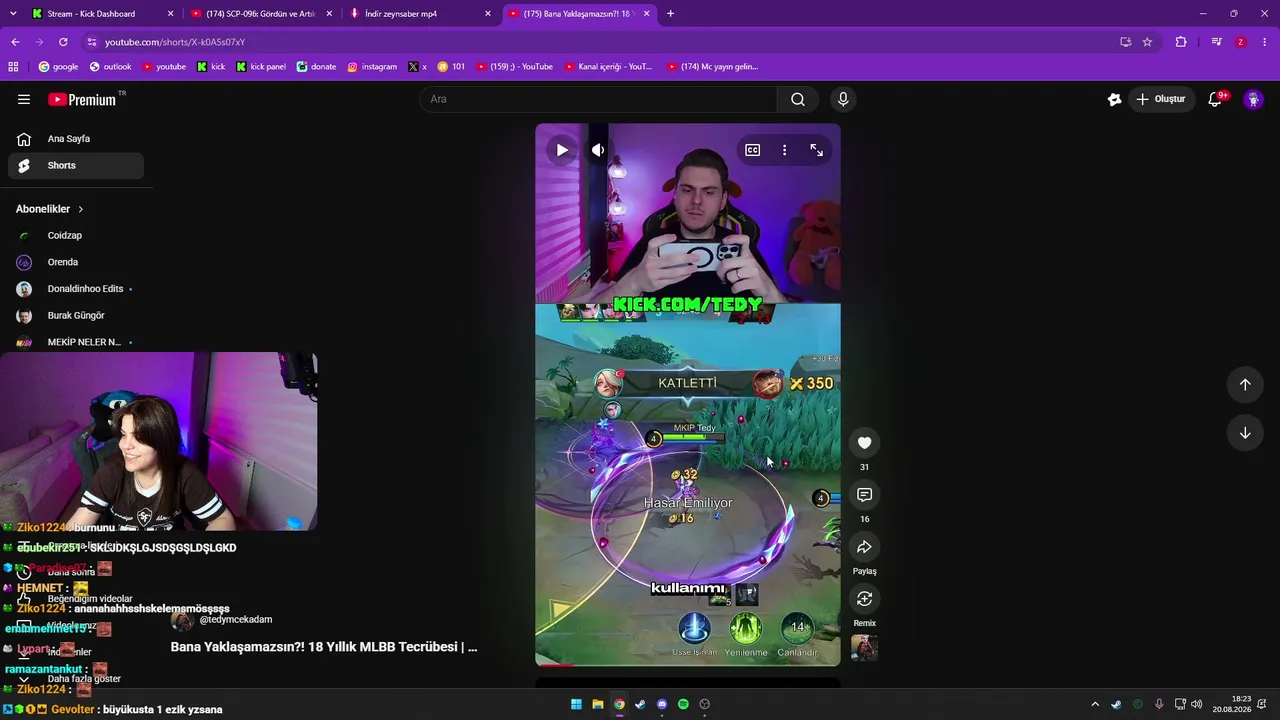1280x720 pixels.
Task: Show hidden system tray icons
Action: point(1095,705)
